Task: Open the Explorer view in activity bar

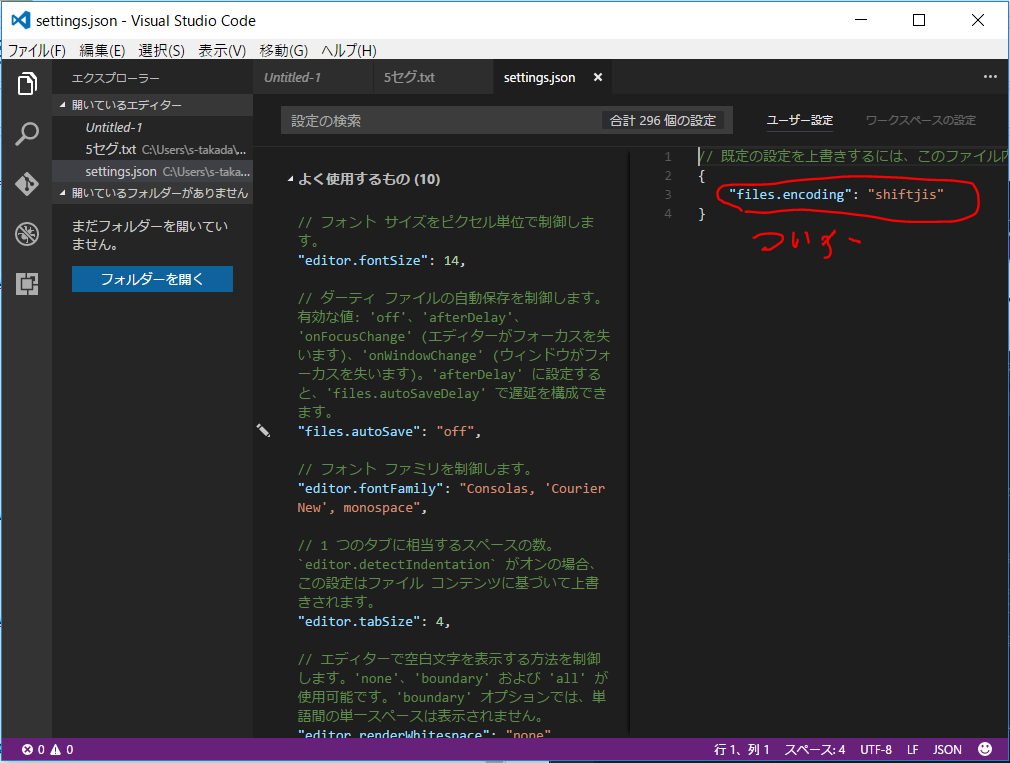Action: coord(27,84)
